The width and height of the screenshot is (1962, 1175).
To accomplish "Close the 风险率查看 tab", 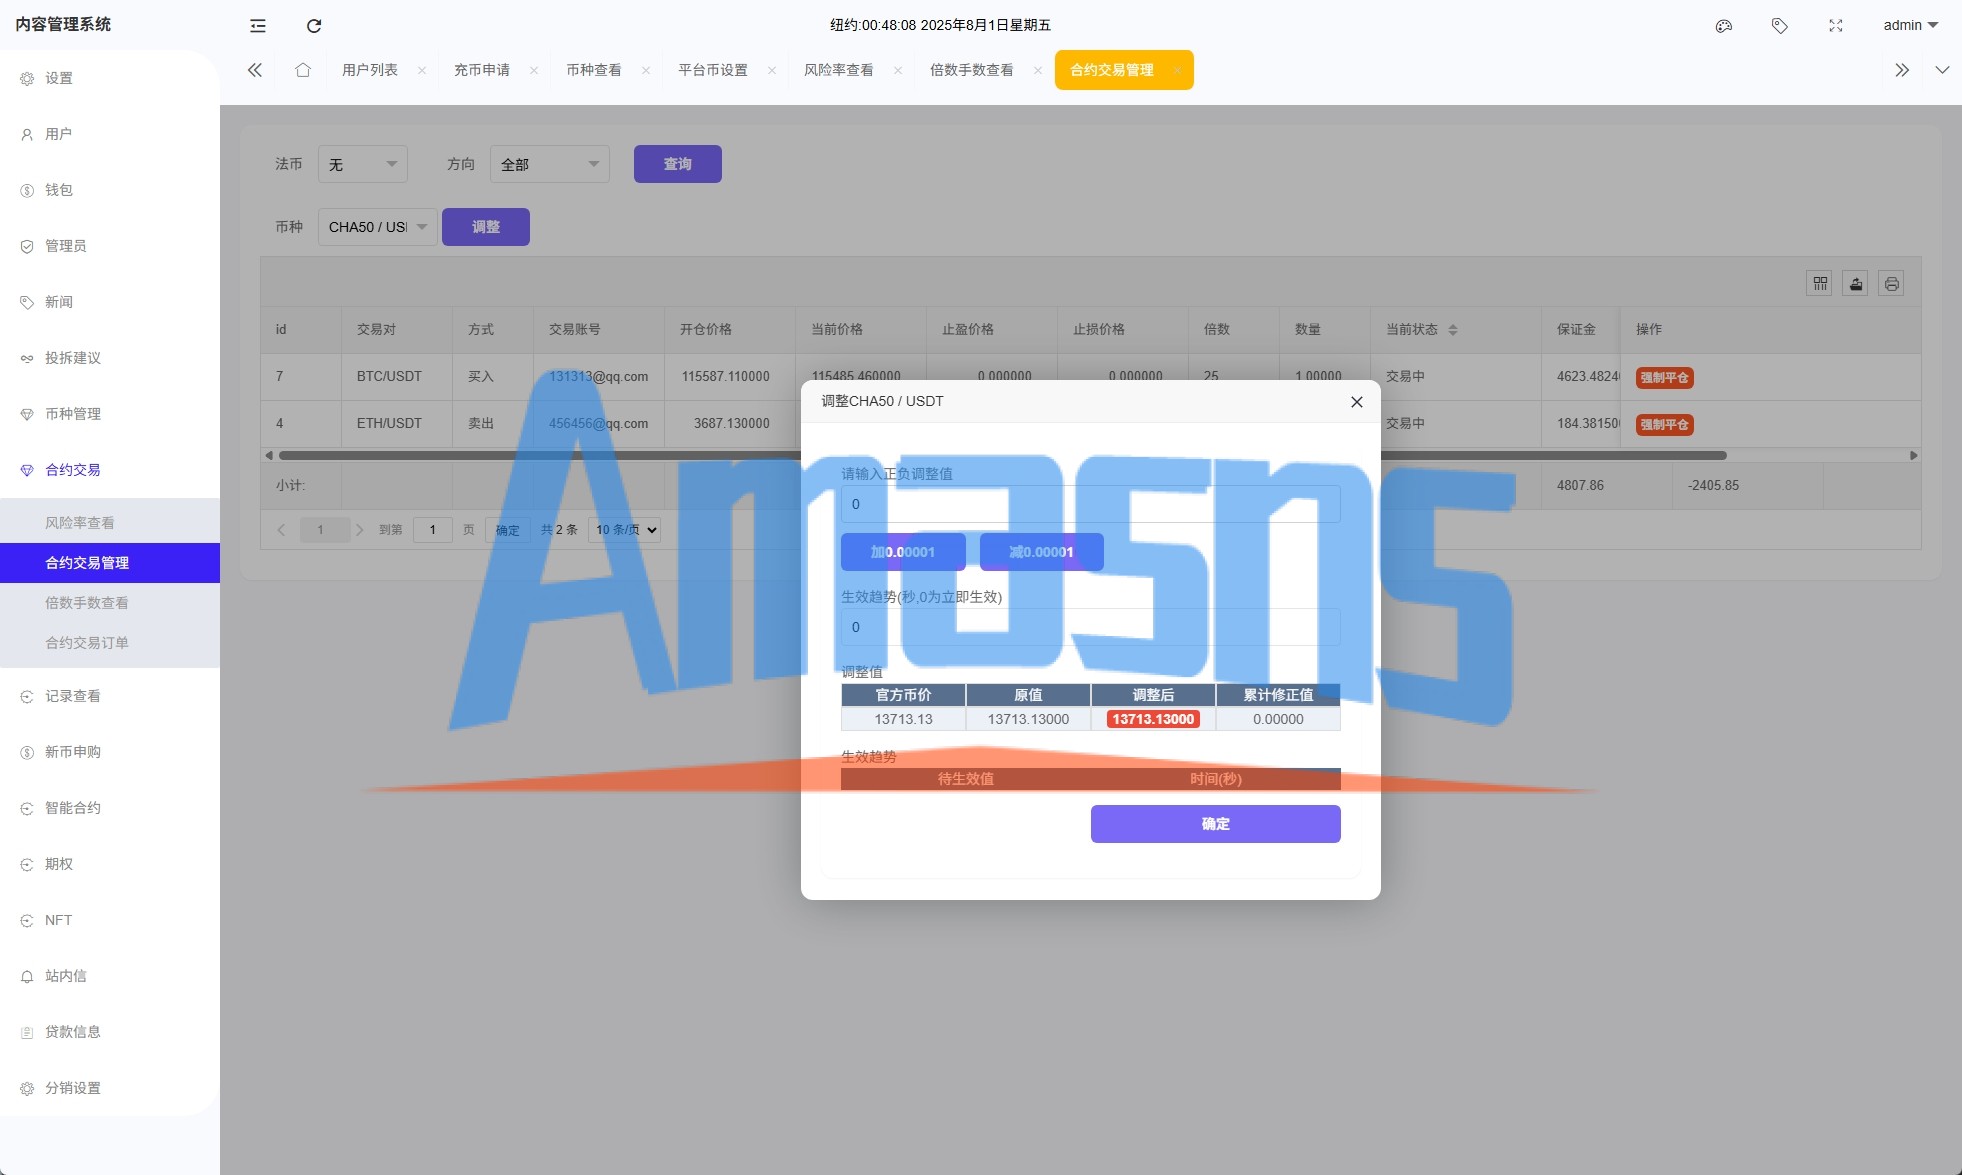I will click(x=898, y=70).
